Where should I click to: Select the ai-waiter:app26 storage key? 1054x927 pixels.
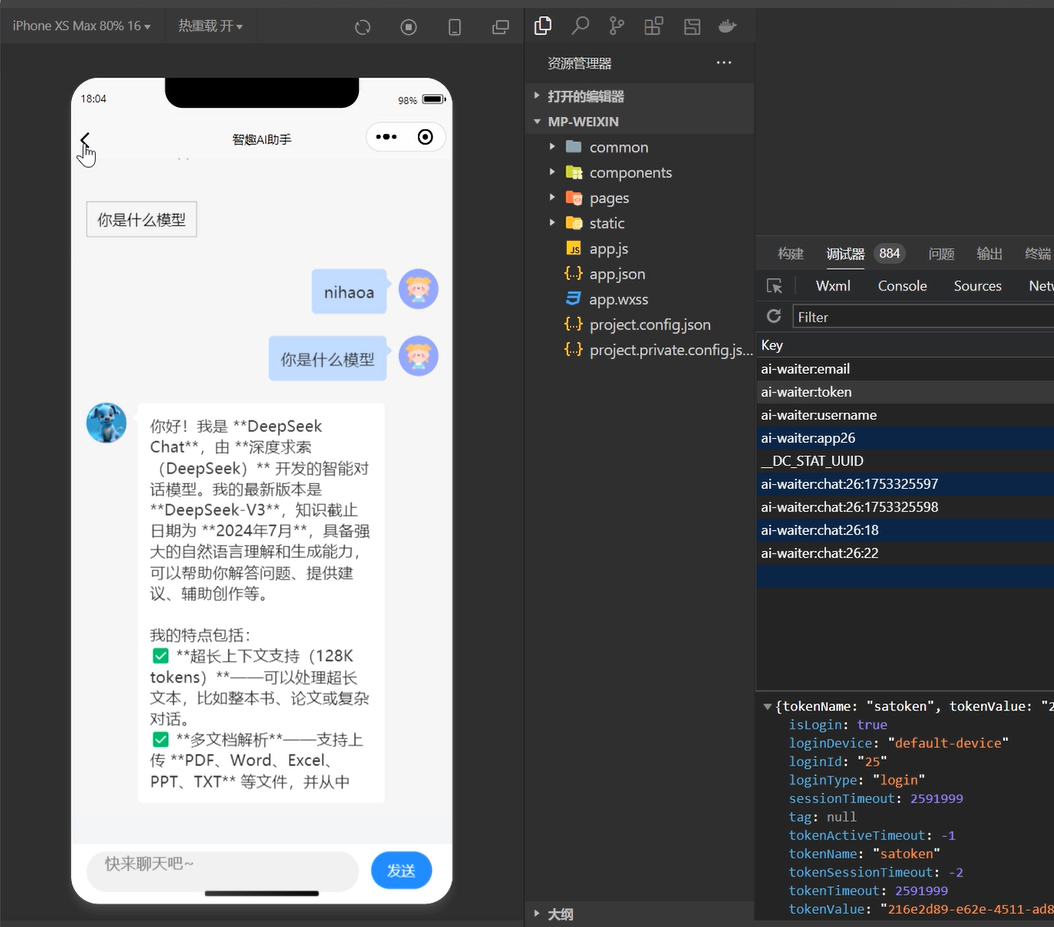click(905, 438)
